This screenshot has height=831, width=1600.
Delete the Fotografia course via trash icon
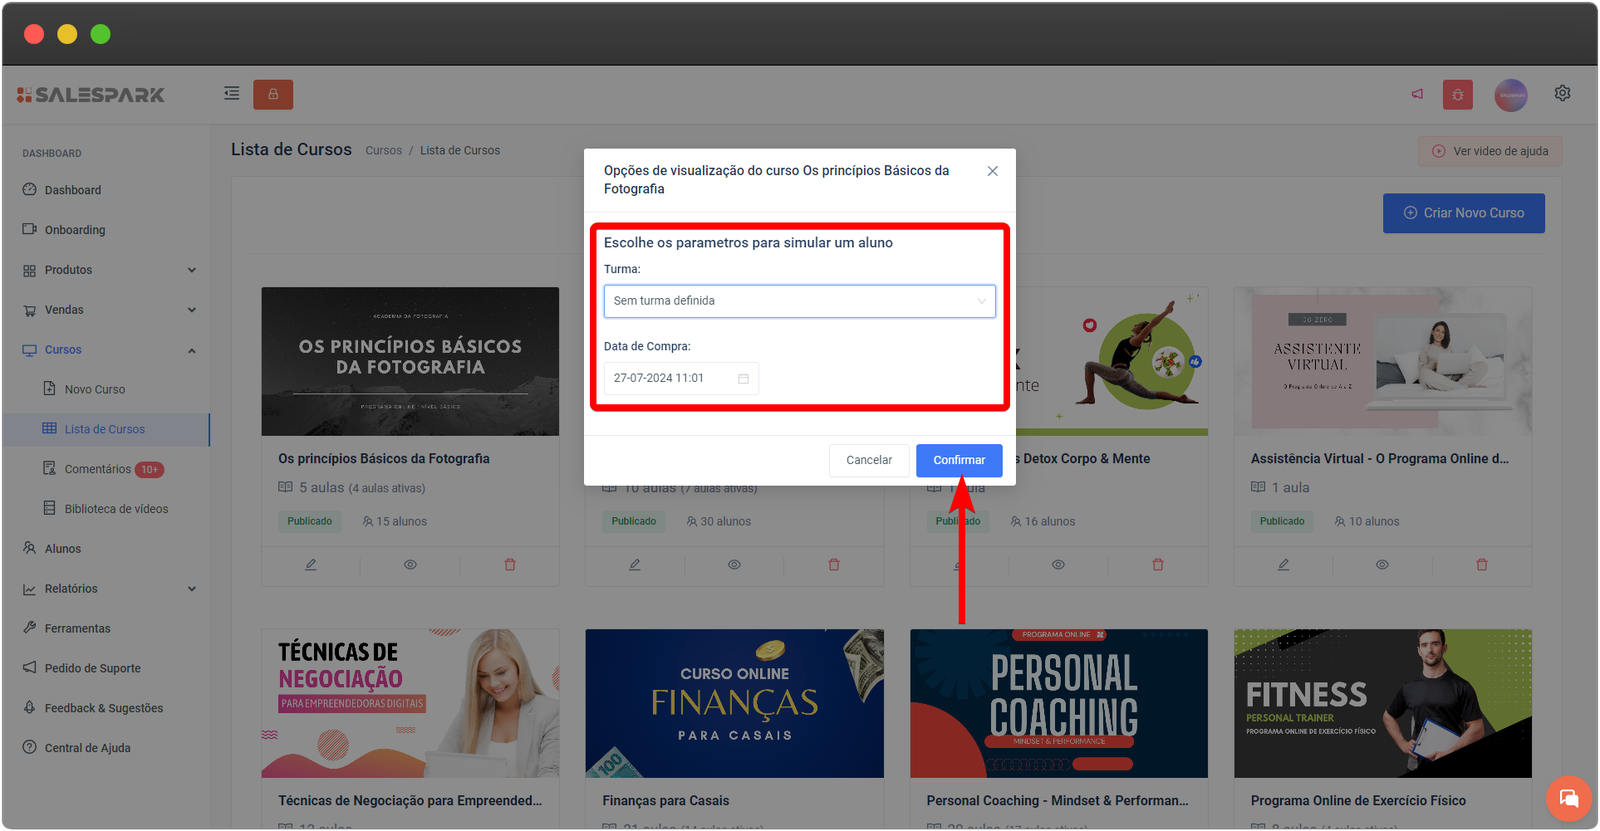pos(510,565)
